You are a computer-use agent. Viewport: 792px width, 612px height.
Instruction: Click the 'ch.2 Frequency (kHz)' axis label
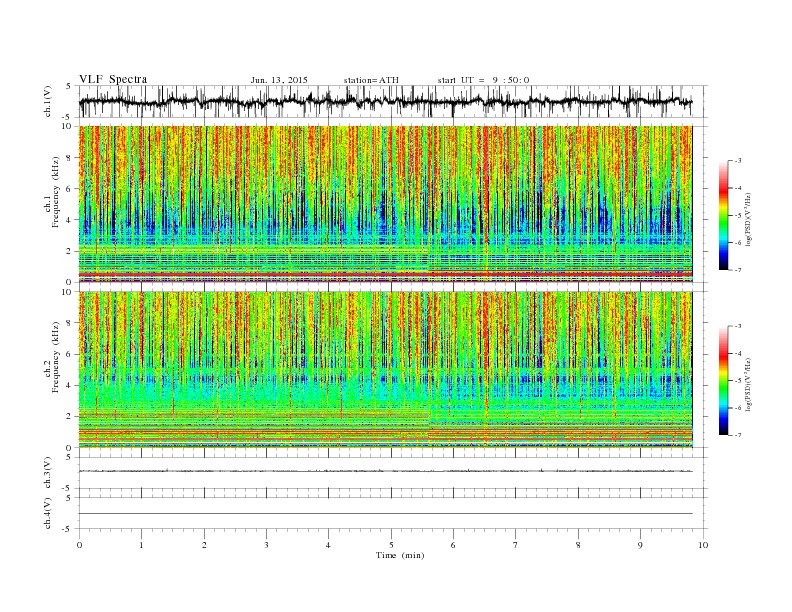point(52,358)
